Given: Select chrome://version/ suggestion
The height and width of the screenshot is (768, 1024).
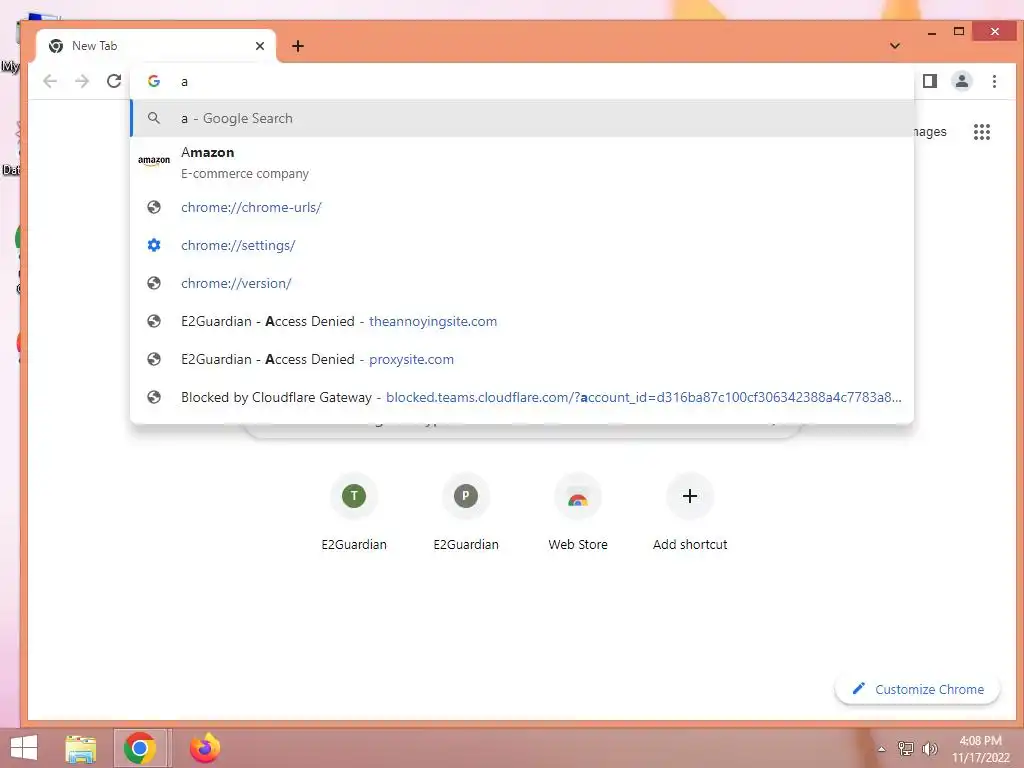Looking at the screenshot, I should click(522, 283).
